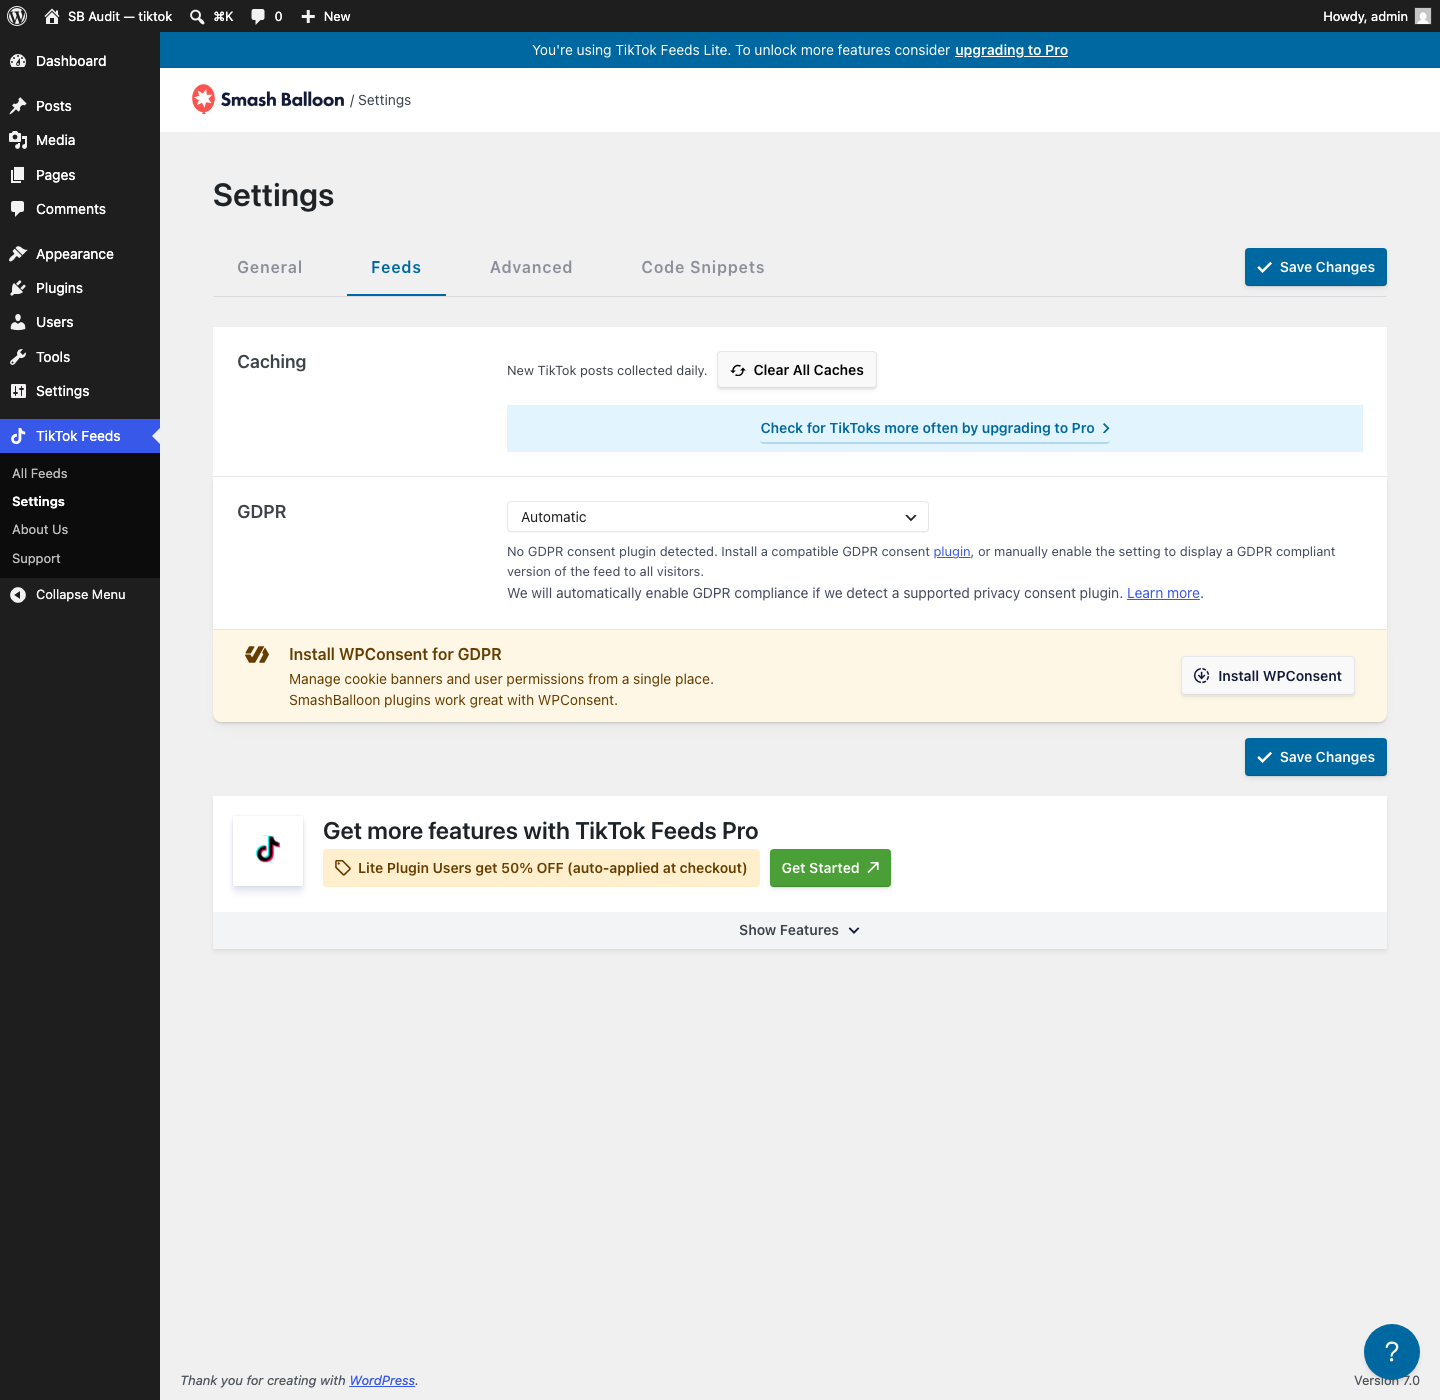Switch to the General tab

(270, 267)
